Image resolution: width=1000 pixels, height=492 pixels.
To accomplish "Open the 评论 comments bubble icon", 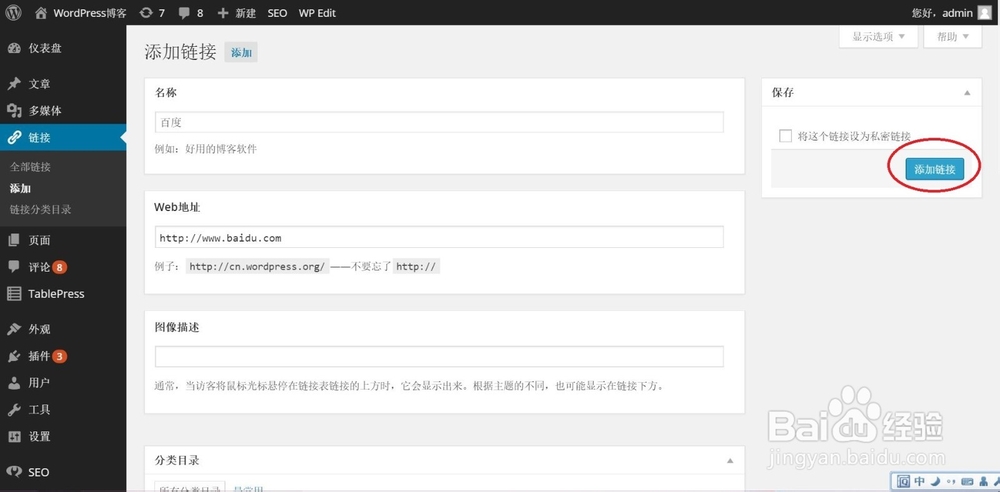I will [x=14, y=267].
